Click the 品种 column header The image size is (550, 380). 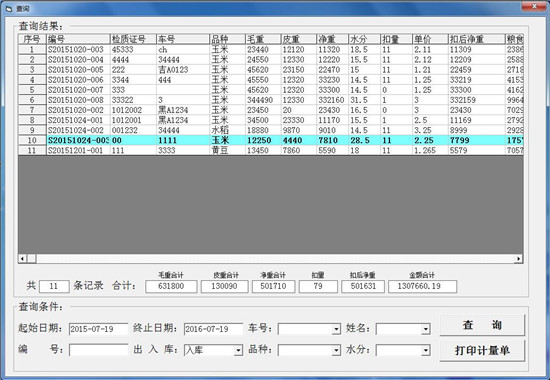tap(228, 39)
